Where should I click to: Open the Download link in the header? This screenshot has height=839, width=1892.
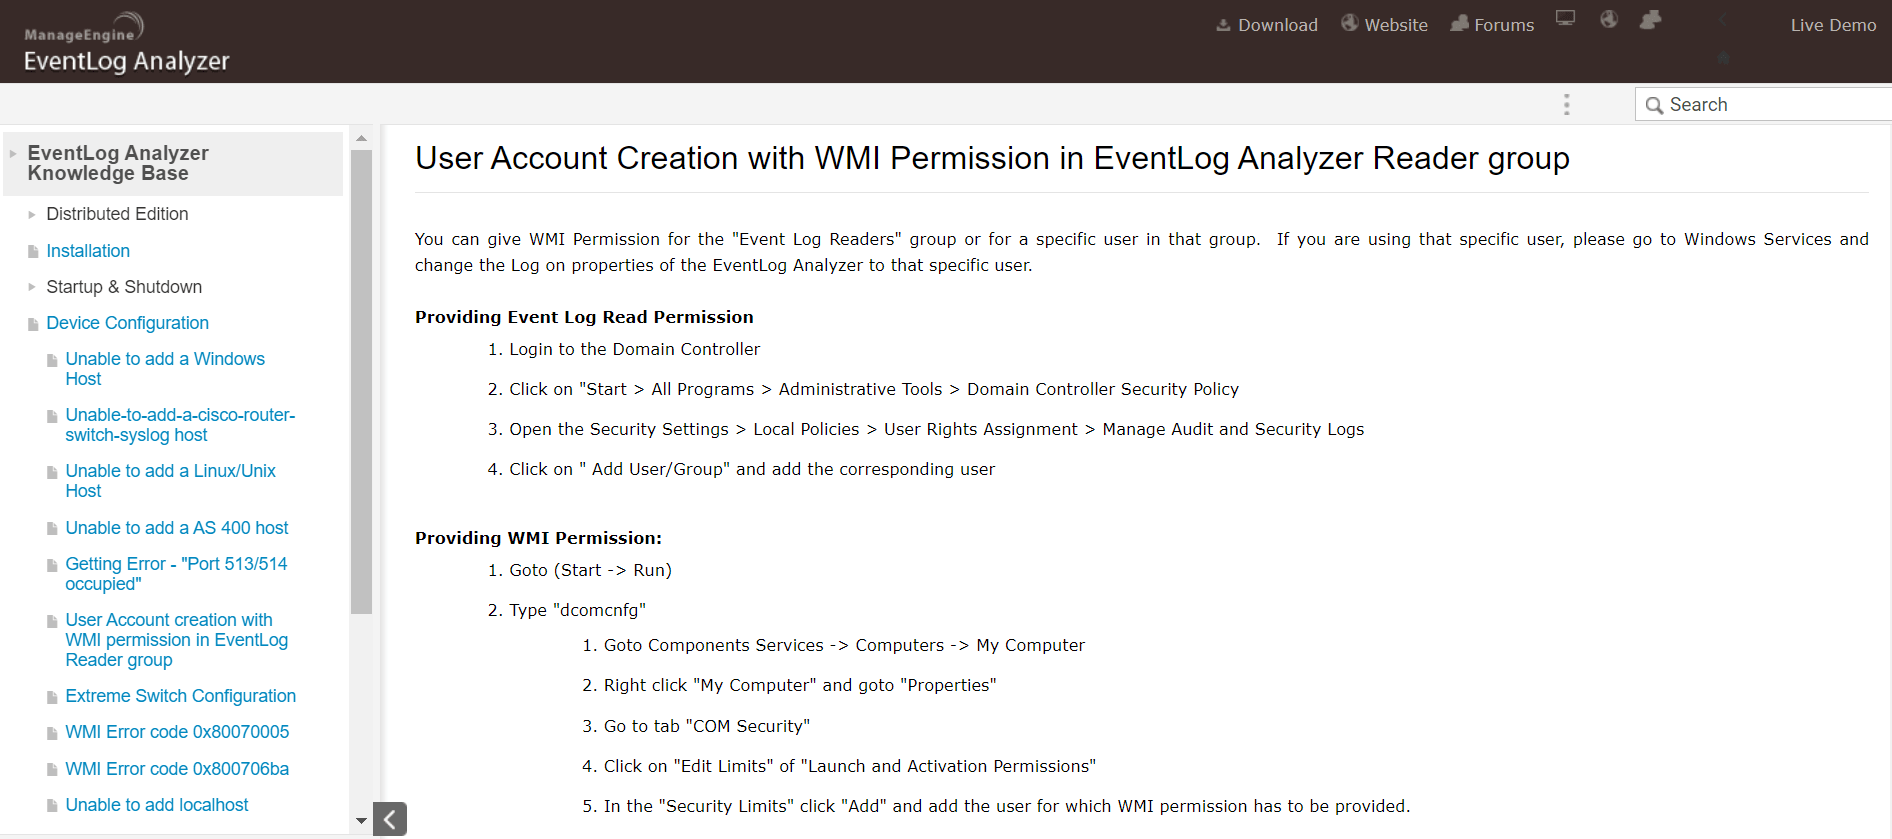tap(1266, 25)
